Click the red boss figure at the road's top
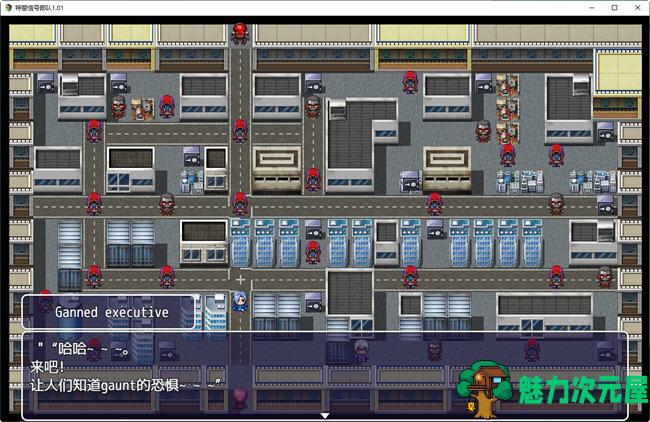650x422 pixels. coord(240,33)
